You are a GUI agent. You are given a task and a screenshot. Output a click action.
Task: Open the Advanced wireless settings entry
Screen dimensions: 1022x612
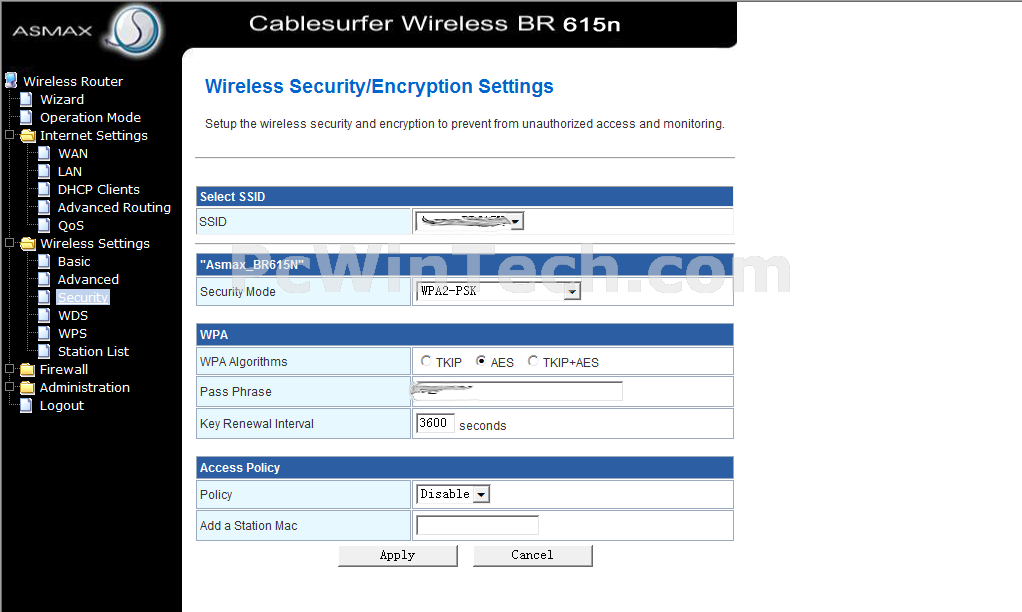88,280
